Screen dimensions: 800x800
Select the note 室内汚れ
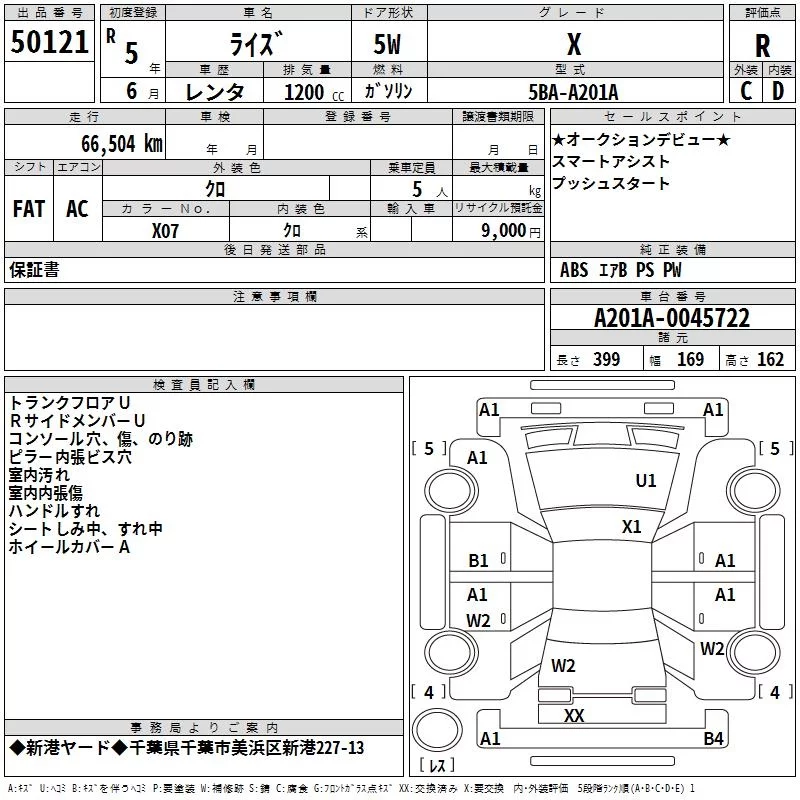(x=39, y=474)
